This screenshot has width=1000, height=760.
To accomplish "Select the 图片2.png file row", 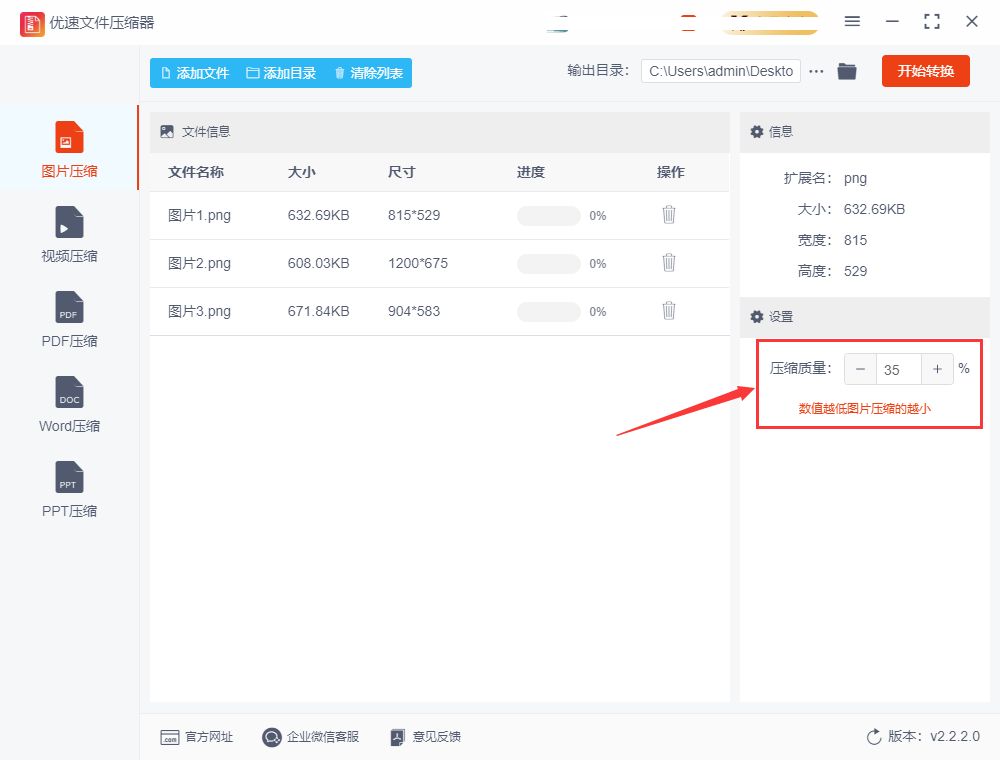I will 439,263.
